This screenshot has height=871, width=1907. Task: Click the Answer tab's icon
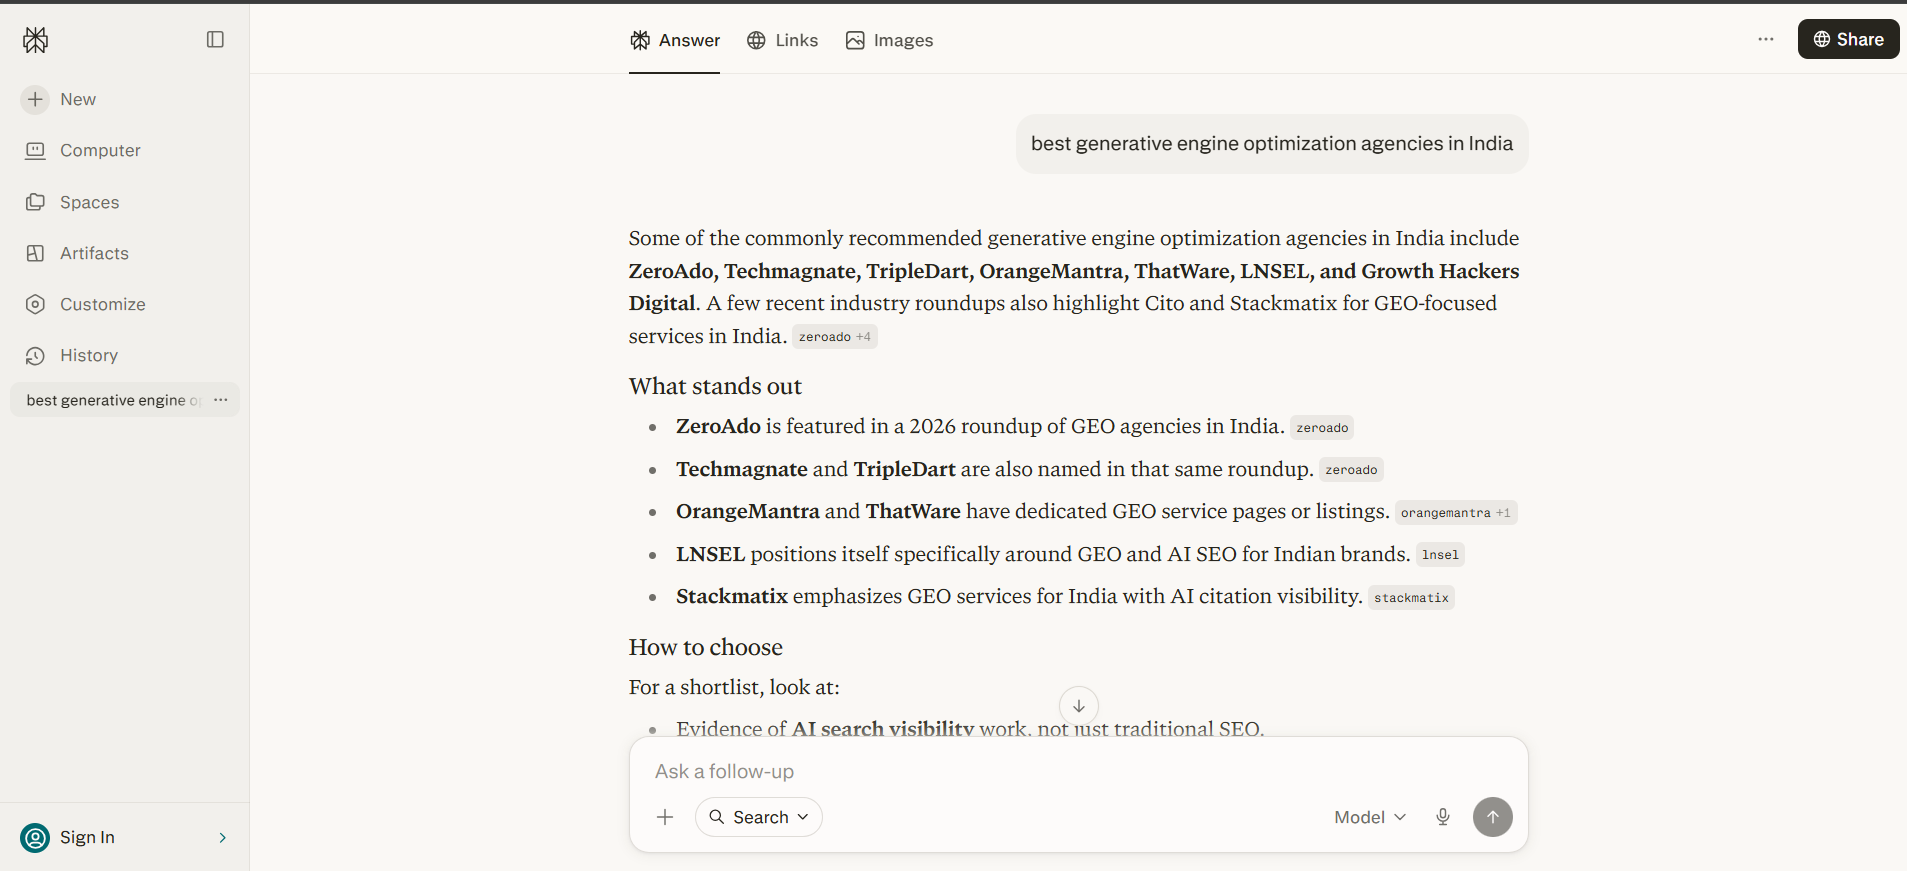tap(640, 40)
